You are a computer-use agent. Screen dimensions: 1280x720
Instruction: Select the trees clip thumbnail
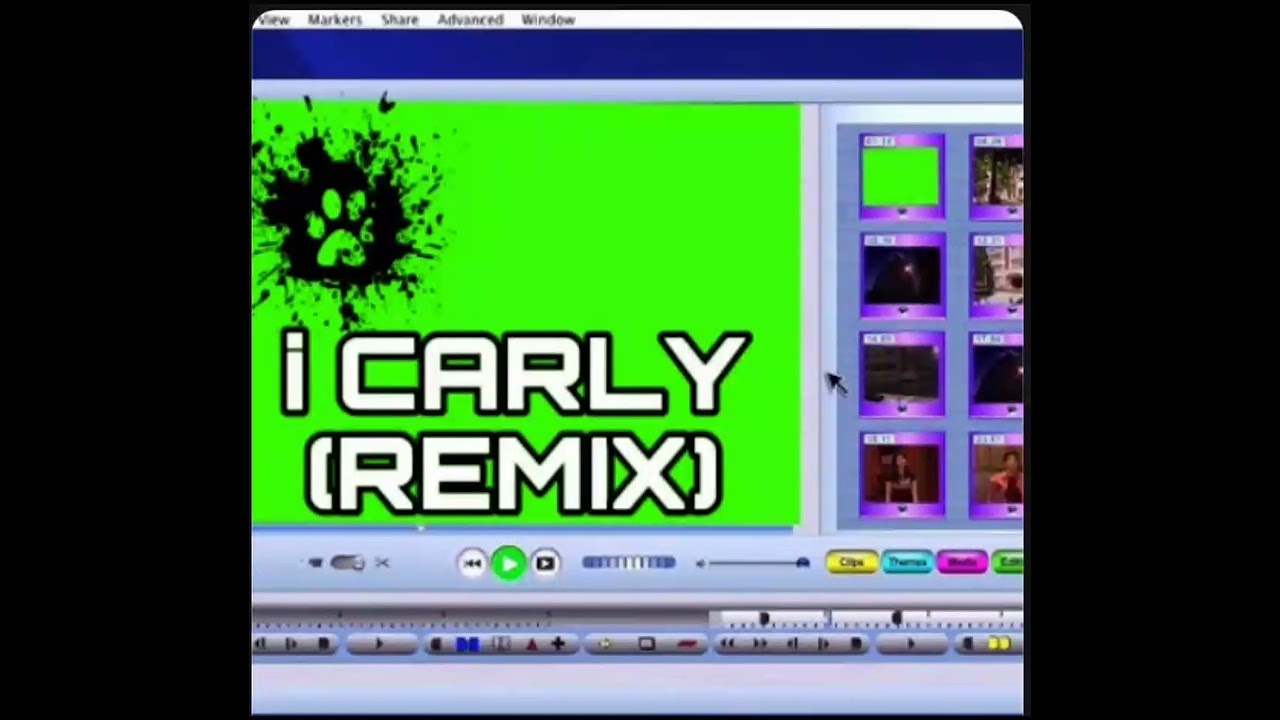tap(996, 176)
